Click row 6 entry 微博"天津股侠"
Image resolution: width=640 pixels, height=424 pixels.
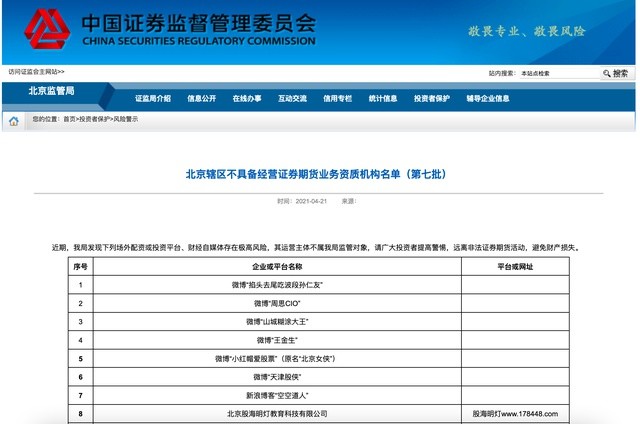(277, 377)
